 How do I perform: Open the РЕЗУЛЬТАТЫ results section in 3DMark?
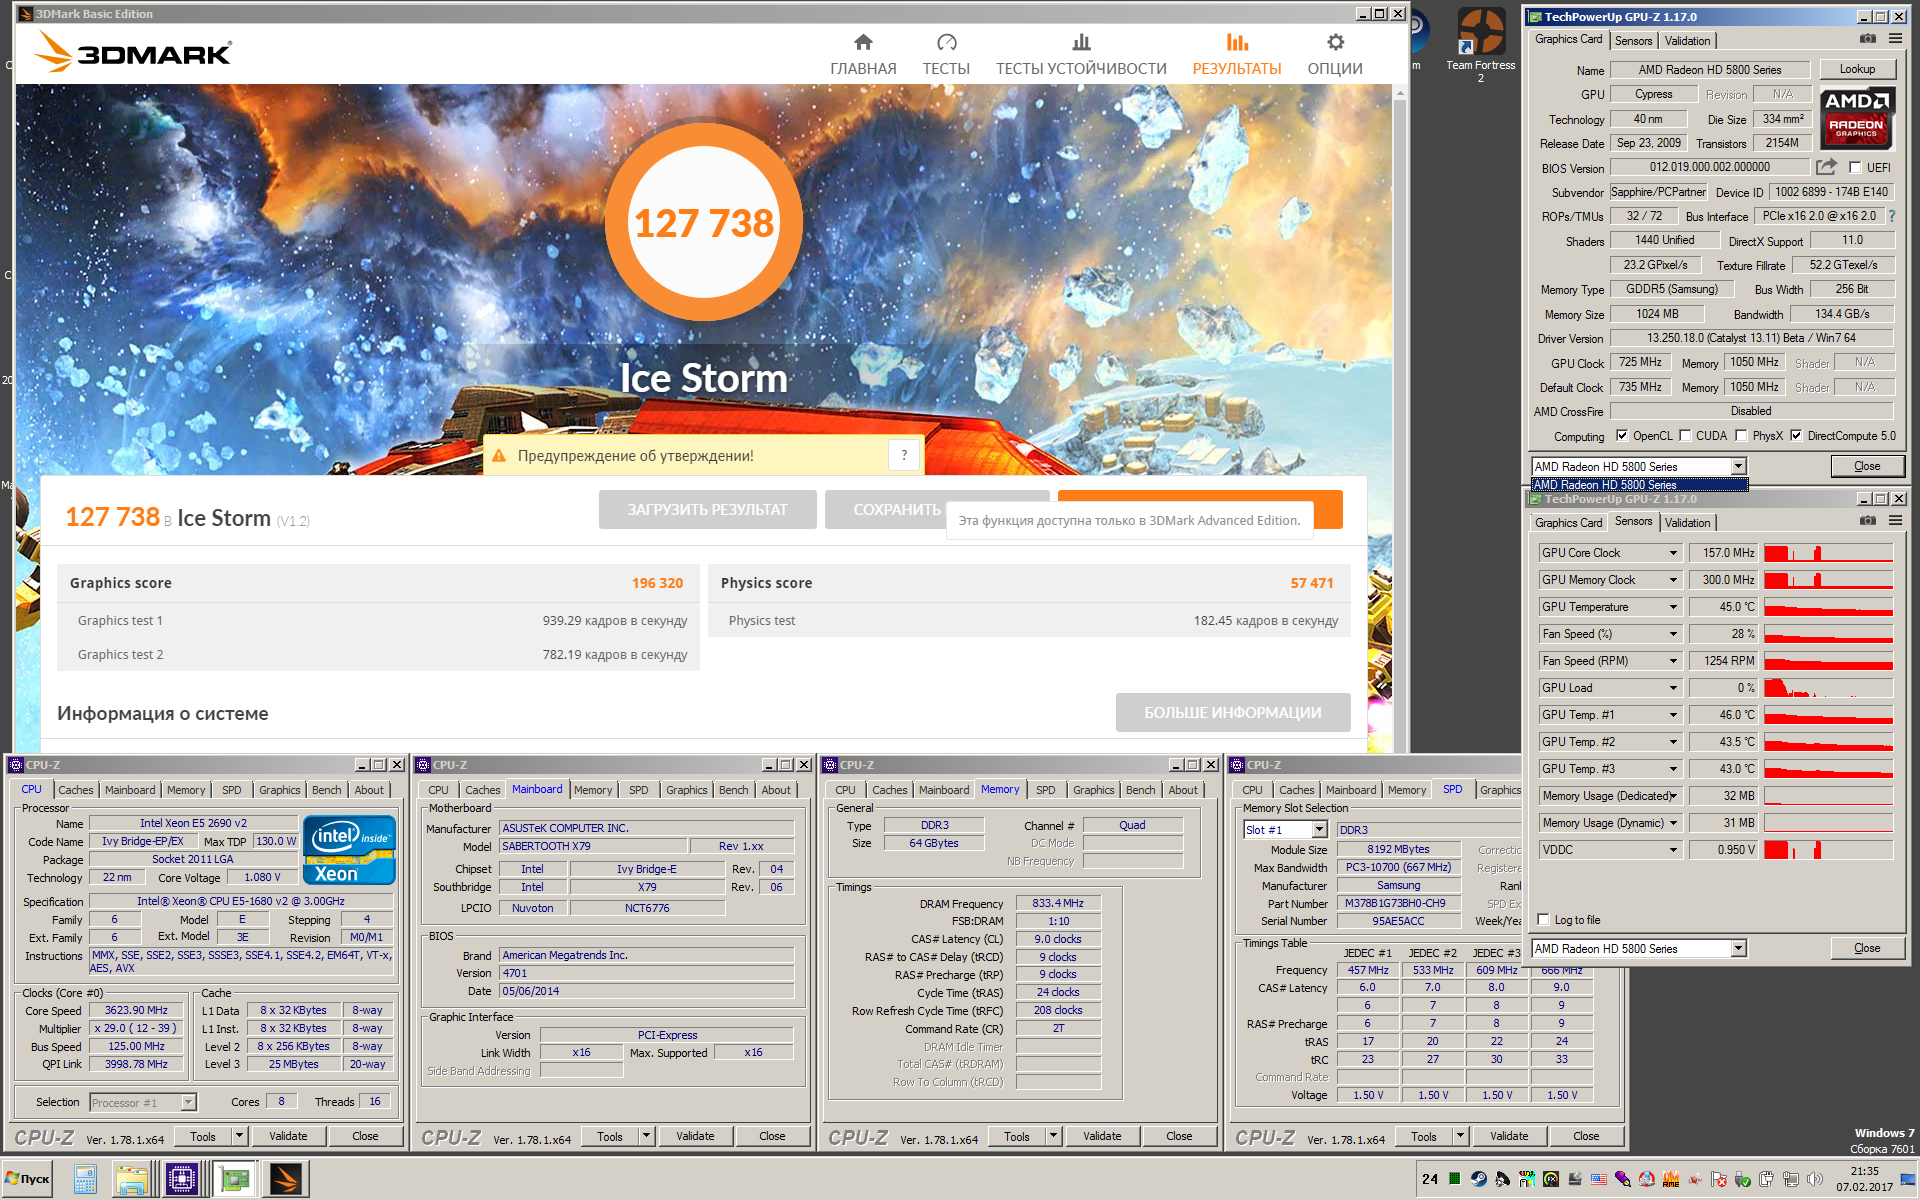[x=1237, y=54]
